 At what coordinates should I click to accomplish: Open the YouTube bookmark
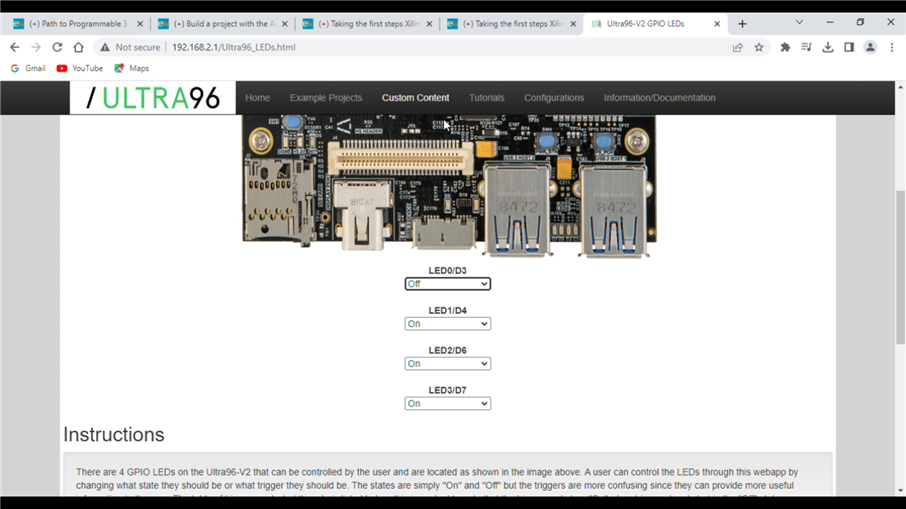tap(80, 68)
